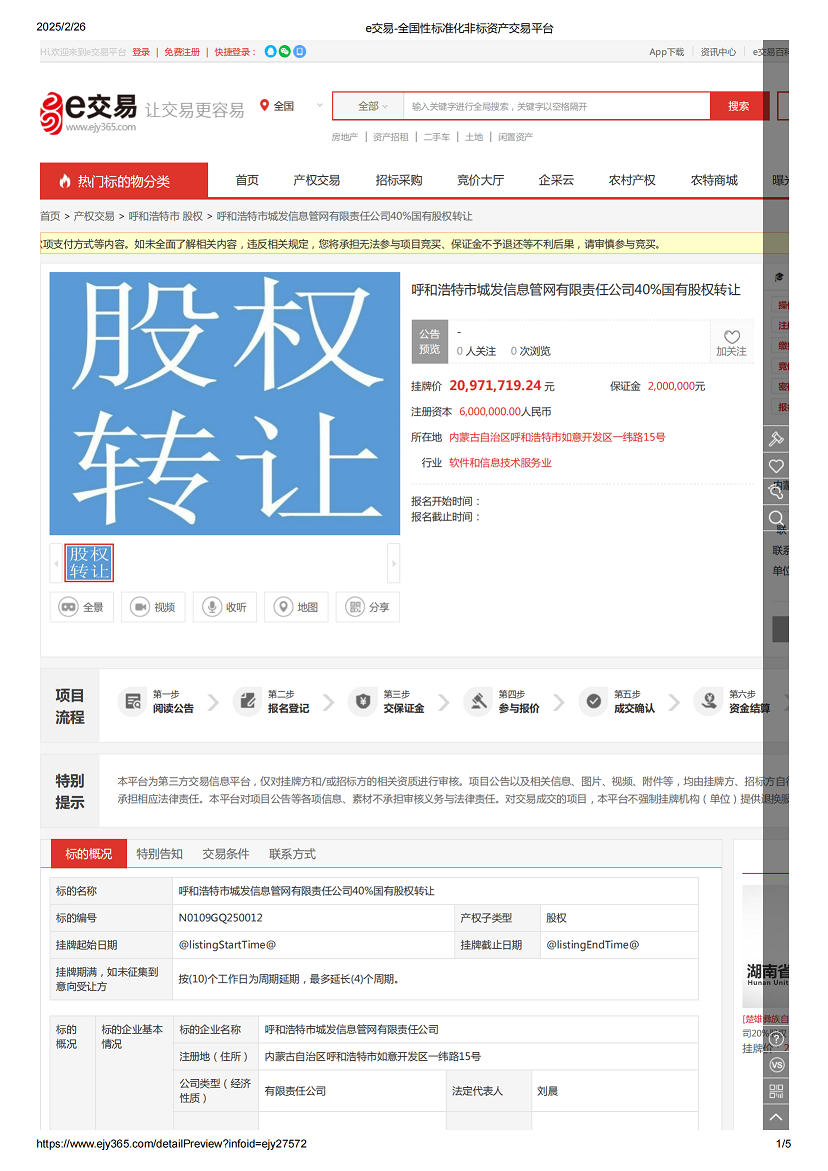The height and width of the screenshot is (1171, 828).
Task: Open the 地图 map location button
Action: click(x=296, y=607)
